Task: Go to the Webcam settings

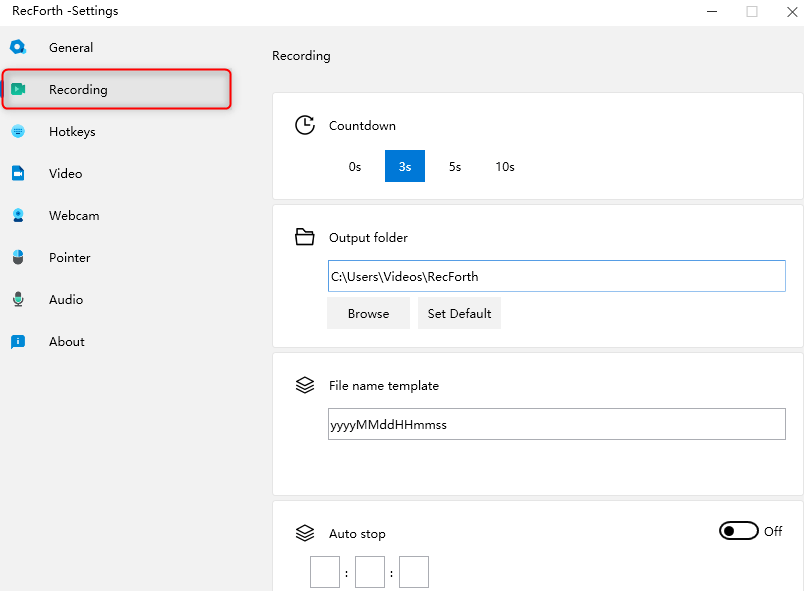Action: pos(116,215)
